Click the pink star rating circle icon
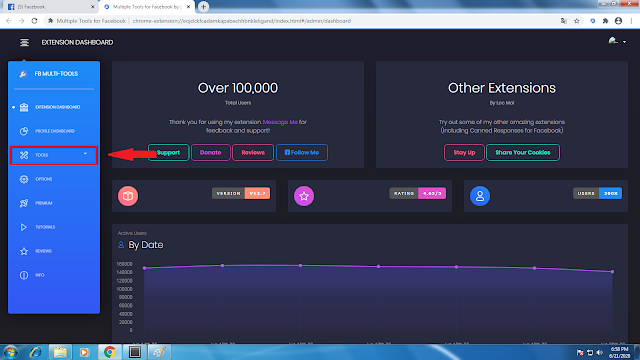Screen dimensions: 640x360 coord(304,196)
